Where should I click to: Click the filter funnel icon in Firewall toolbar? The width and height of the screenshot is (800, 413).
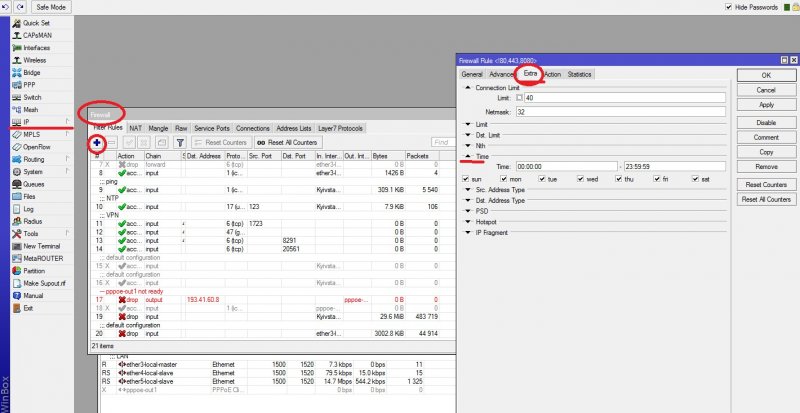(180, 143)
